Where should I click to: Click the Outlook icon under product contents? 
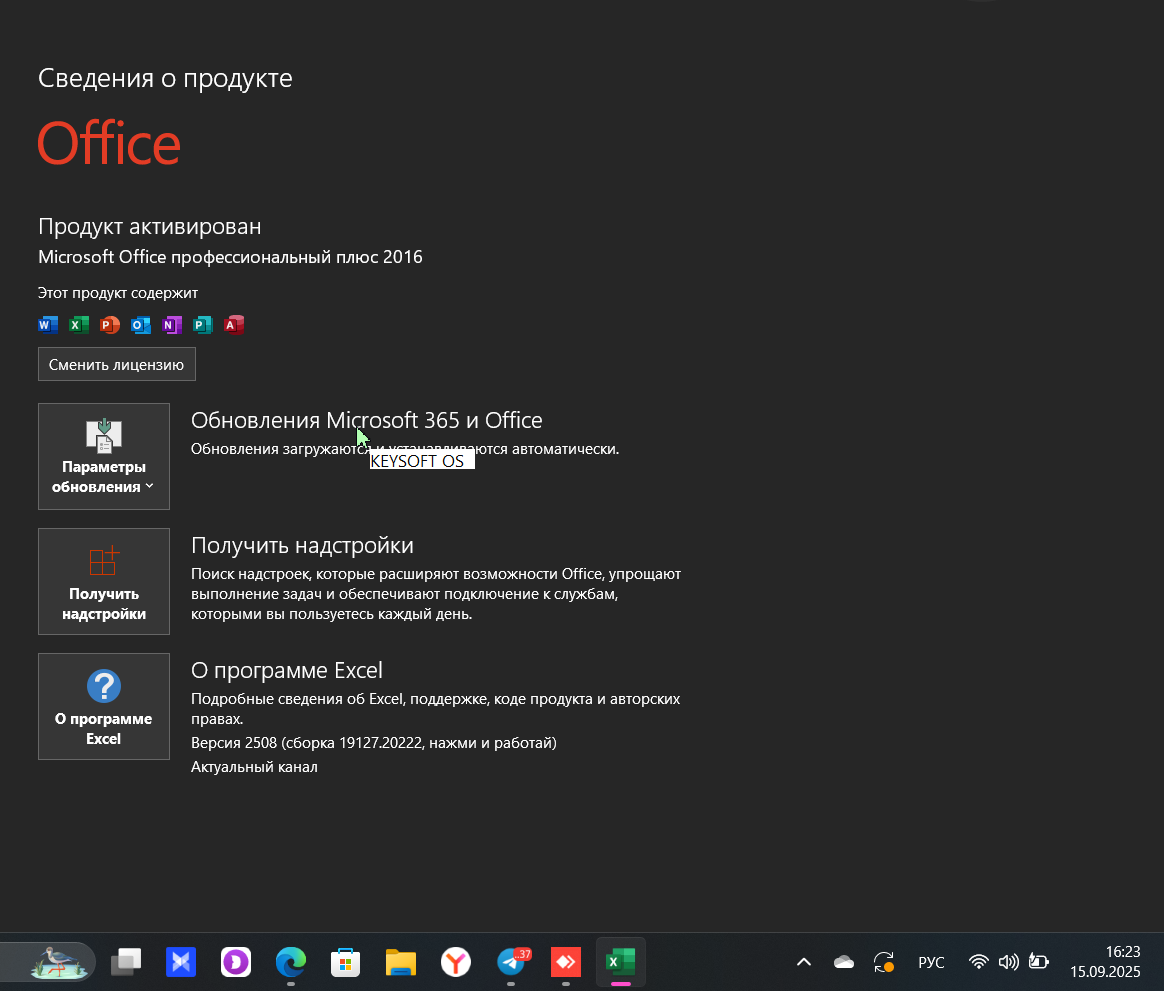pos(140,324)
